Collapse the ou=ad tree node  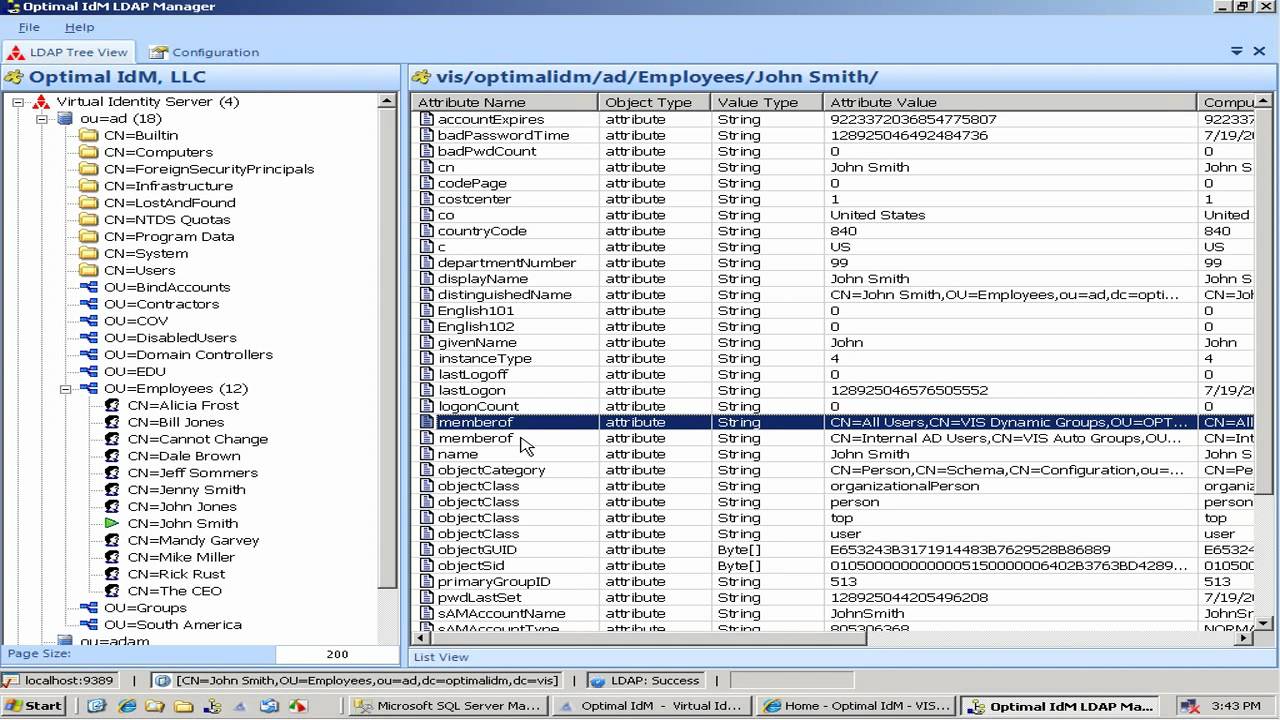point(42,119)
